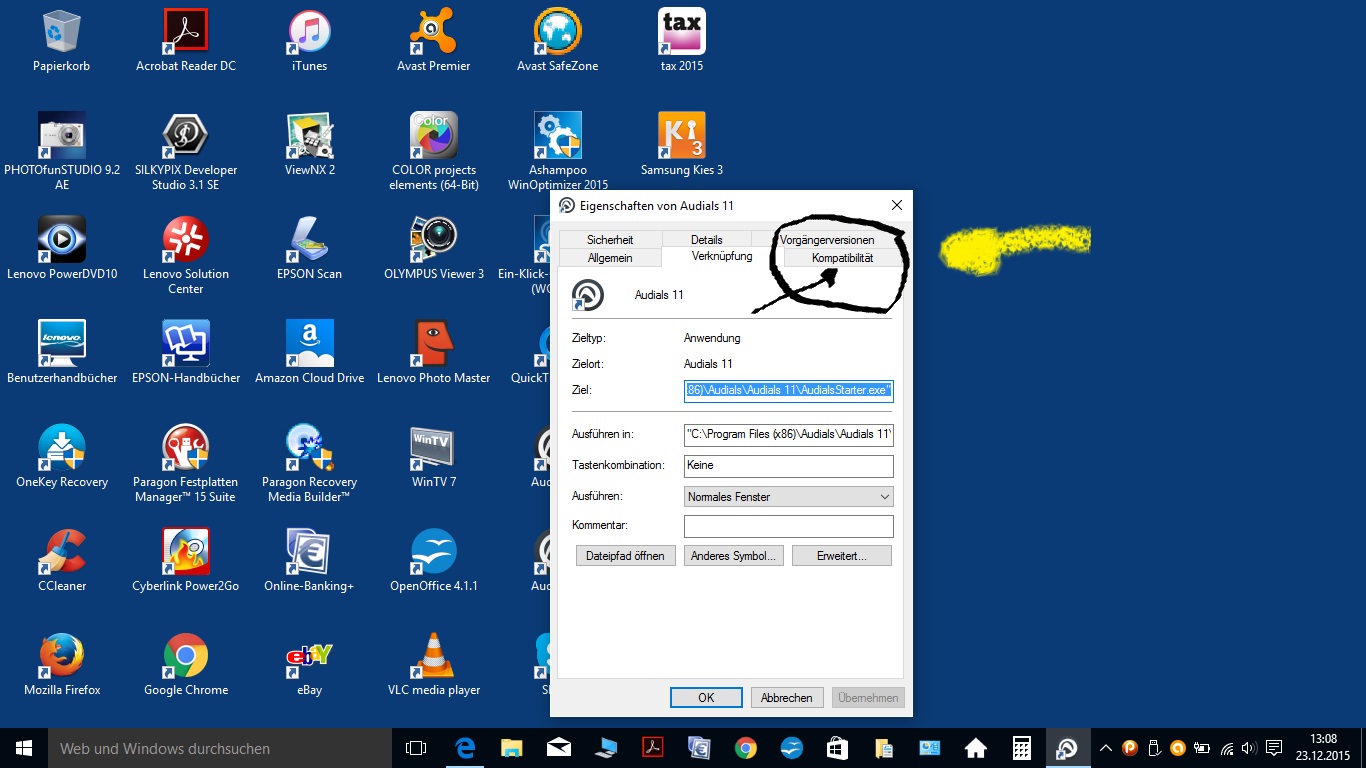The height and width of the screenshot is (768, 1366).
Task: Open the Windows Start menu
Action: click(x=24, y=748)
